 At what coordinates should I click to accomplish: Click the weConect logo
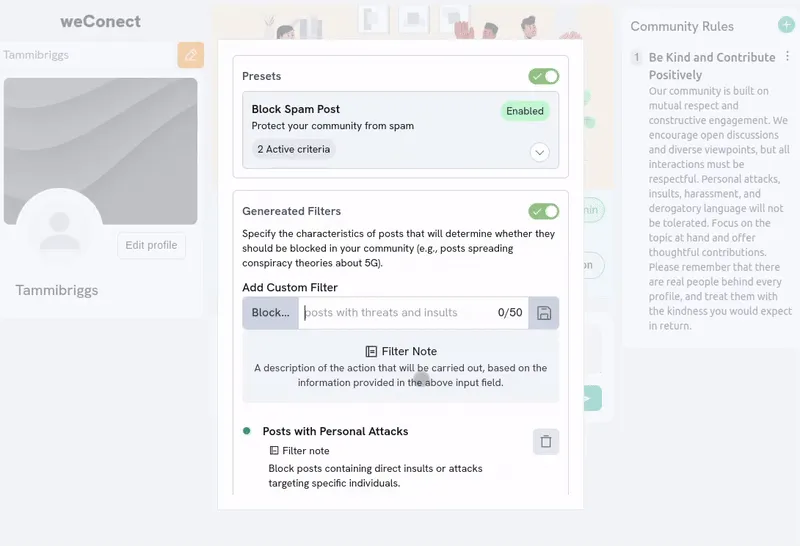tap(100, 21)
